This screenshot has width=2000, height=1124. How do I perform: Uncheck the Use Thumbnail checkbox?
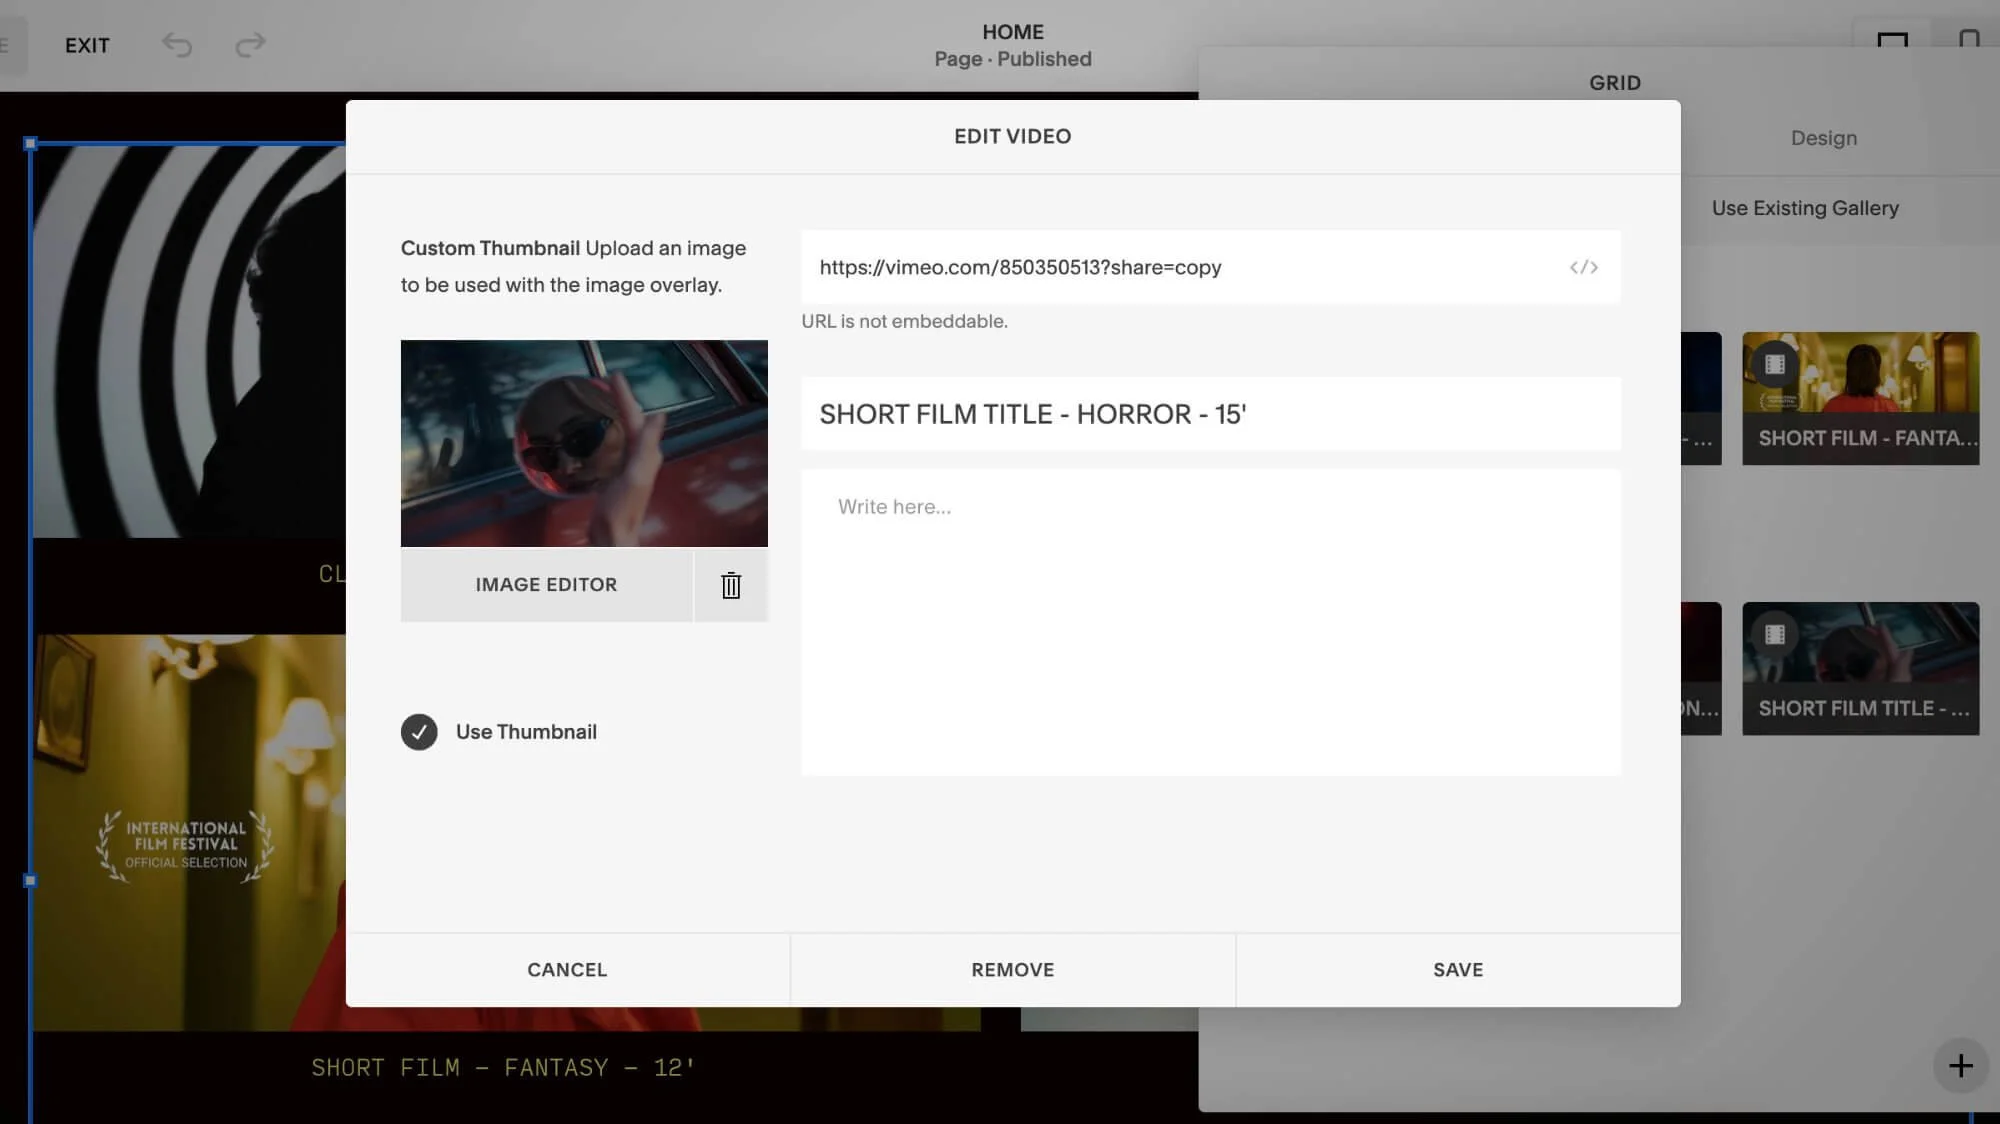tap(419, 732)
